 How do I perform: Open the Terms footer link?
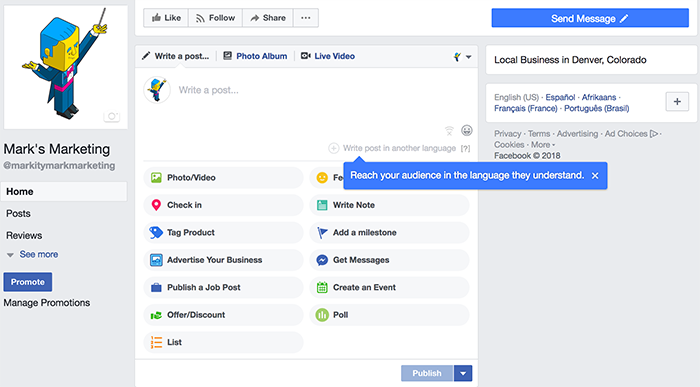[x=539, y=134]
